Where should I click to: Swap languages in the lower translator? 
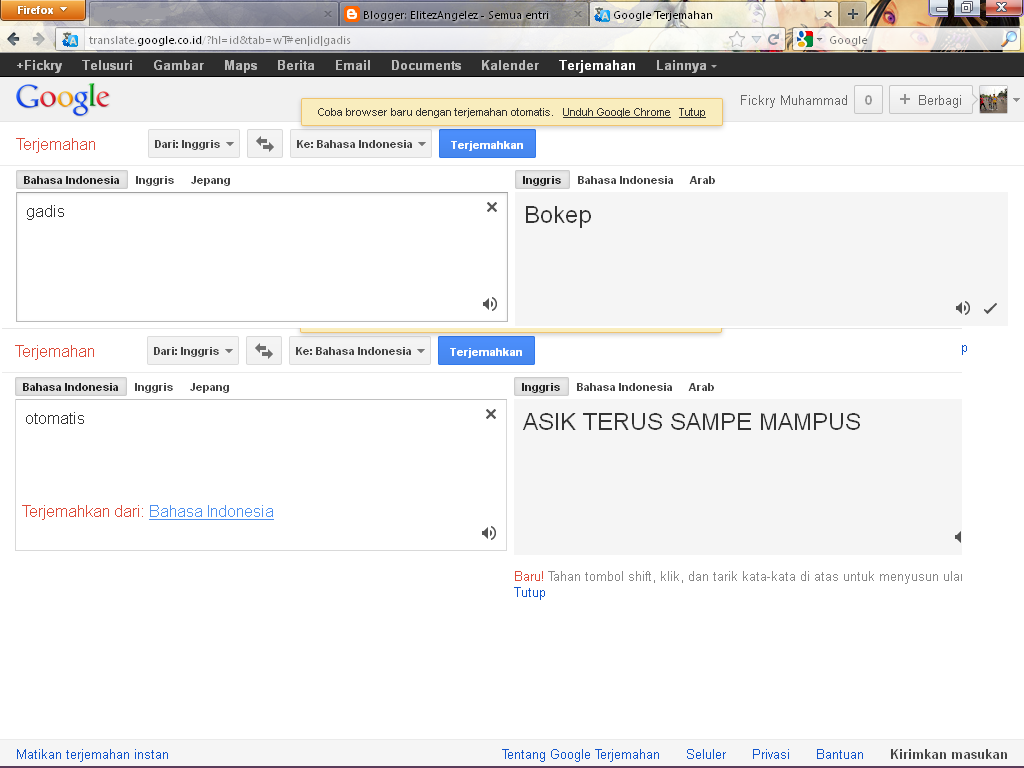coord(264,351)
